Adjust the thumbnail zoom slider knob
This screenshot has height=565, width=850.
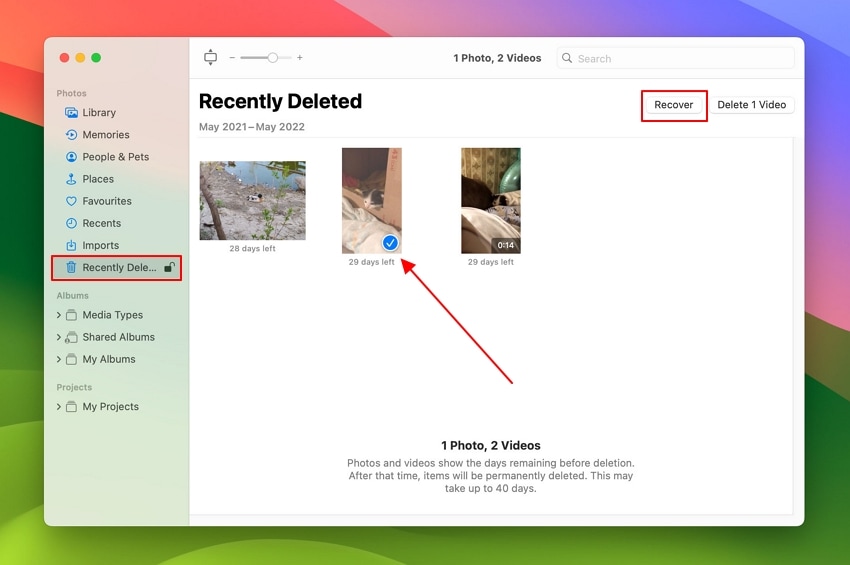pos(273,57)
